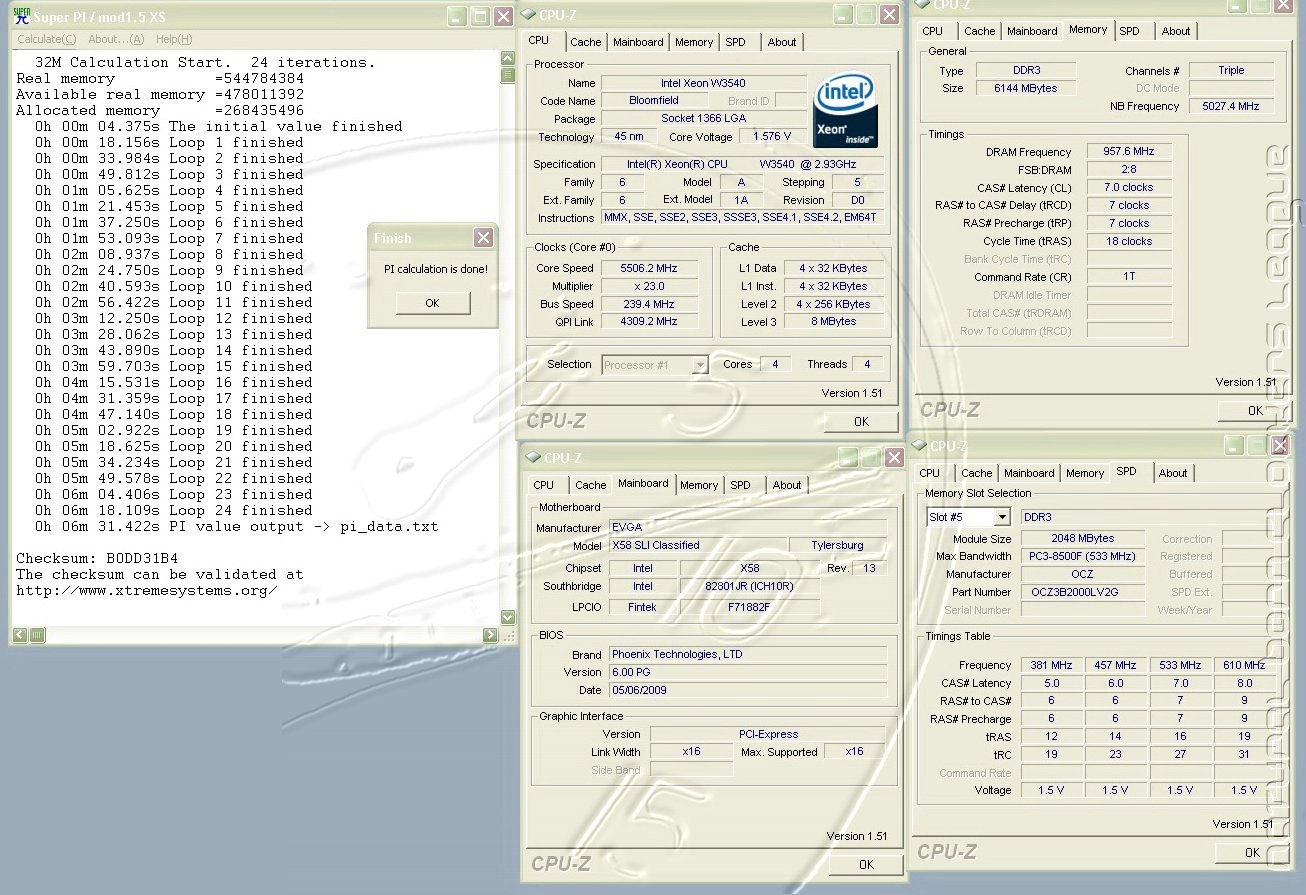Viewport: 1306px width, 895px height.
Task: Click Super PI vertical scrollbar down arrow
Action: [507, 618]
